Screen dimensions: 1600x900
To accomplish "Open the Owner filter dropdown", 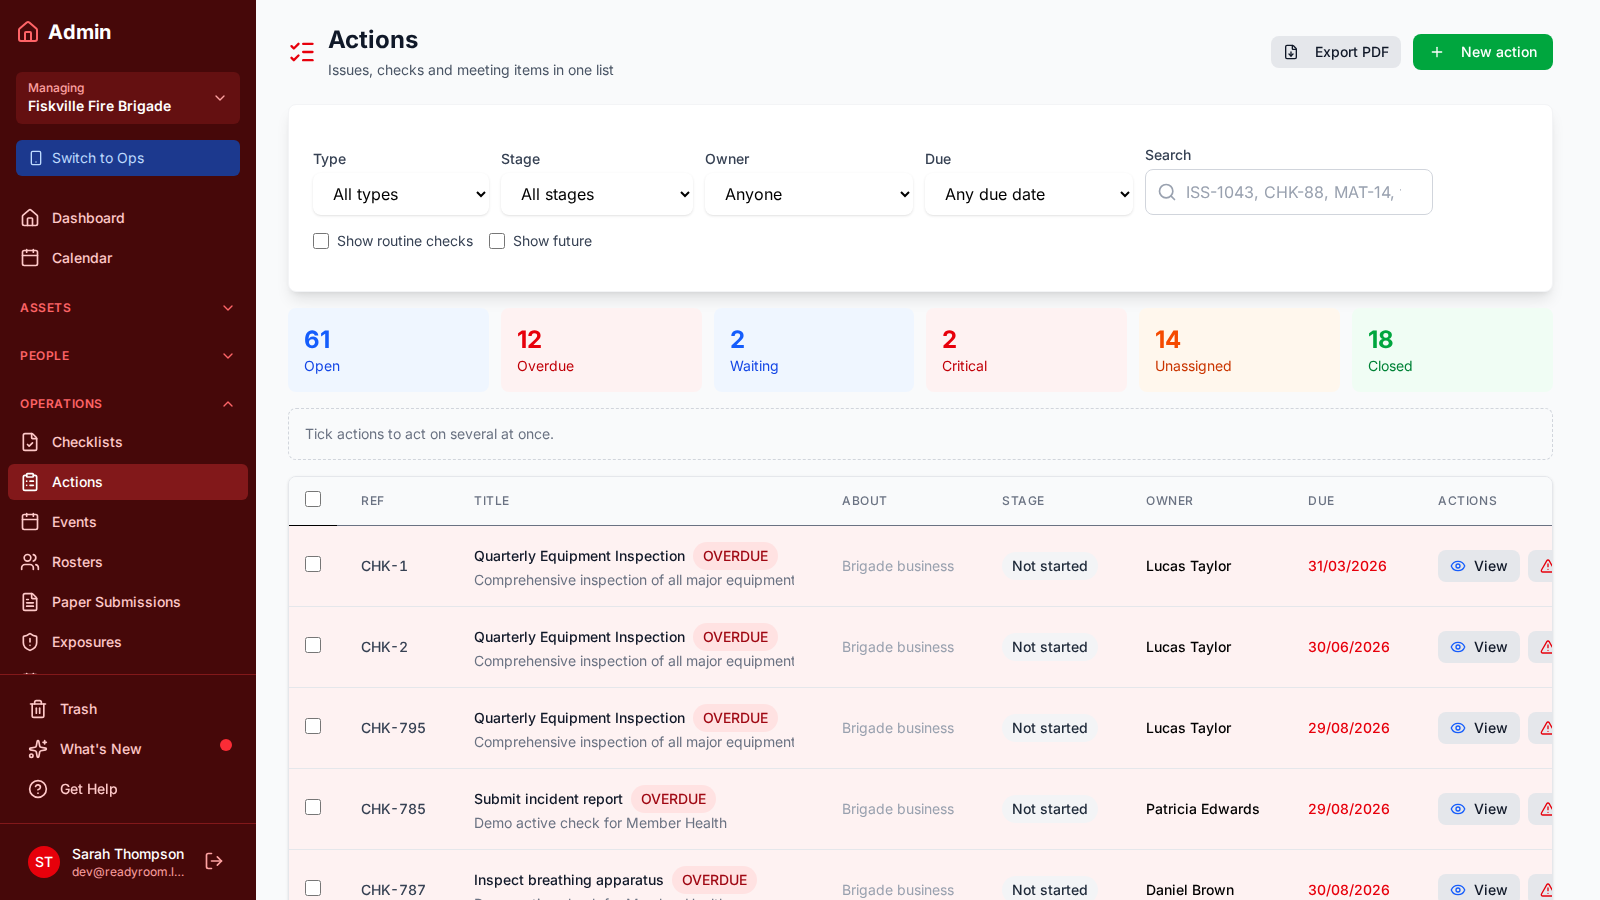I will click(x=809, y=194).
